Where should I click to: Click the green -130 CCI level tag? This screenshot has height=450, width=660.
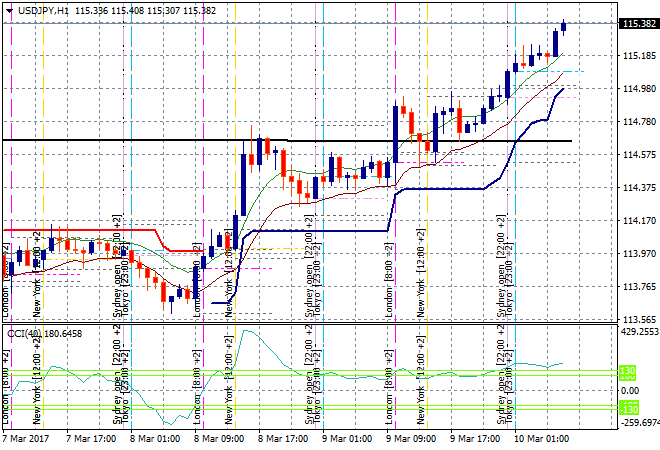pyautogui.click(x=627, y=409)
